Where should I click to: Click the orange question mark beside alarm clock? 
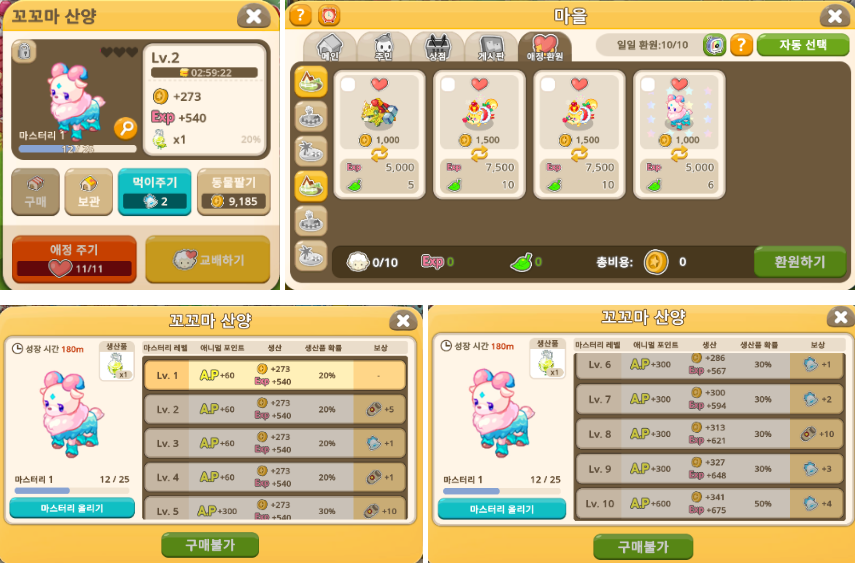pyautogui.click(x=300, y=15)
